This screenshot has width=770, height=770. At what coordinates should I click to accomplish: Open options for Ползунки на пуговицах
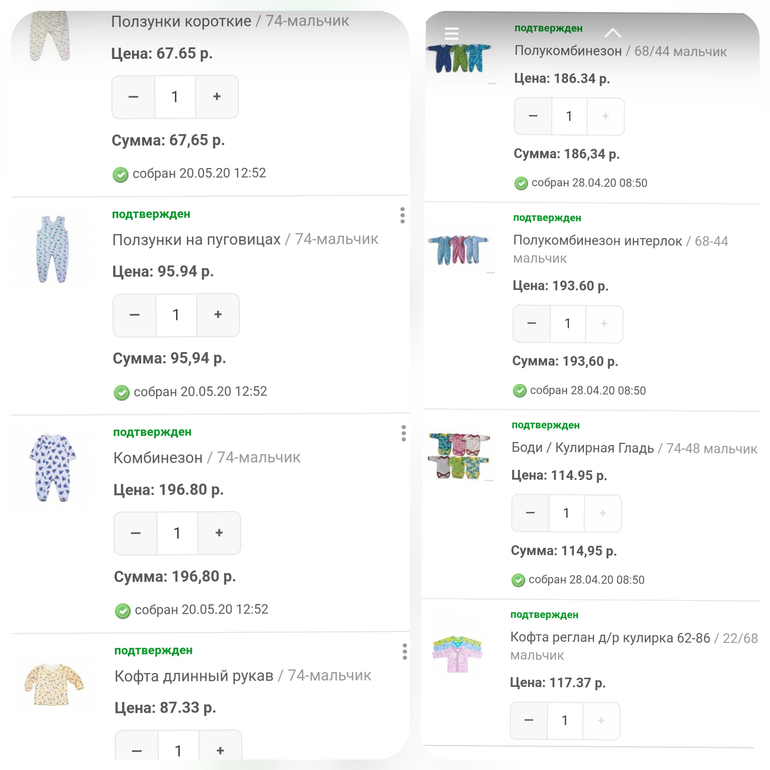tap(402, 215)
